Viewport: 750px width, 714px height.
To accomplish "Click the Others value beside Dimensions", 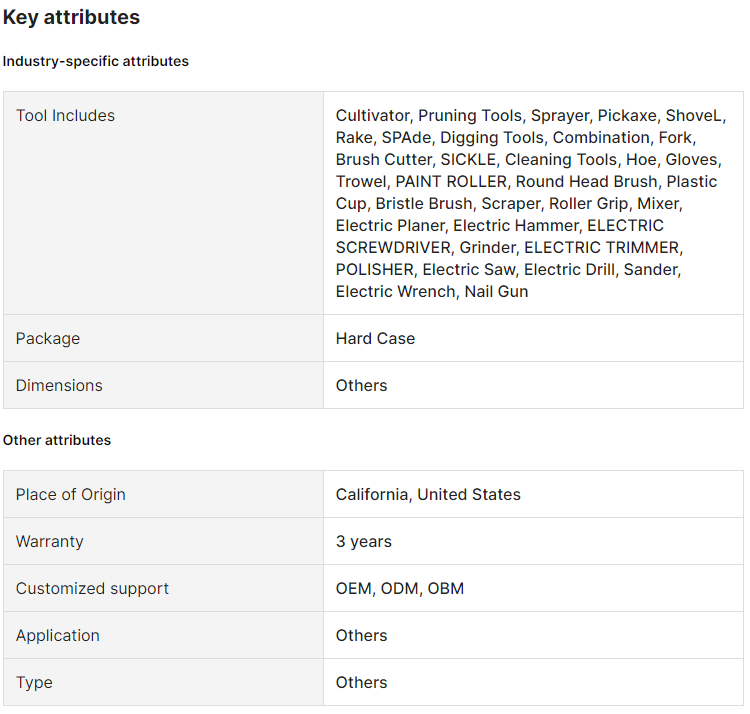I will pos(361,385).
